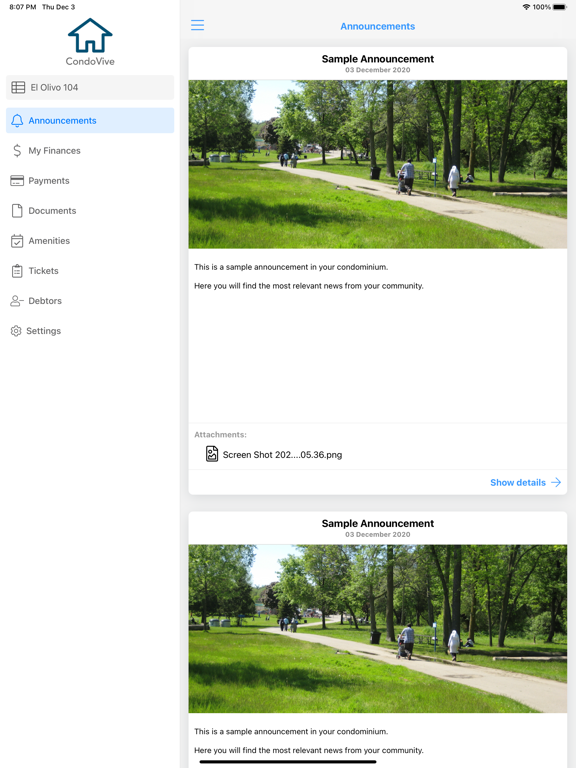View the Debtors list
The image size is (576, 768).
[90, 301]
